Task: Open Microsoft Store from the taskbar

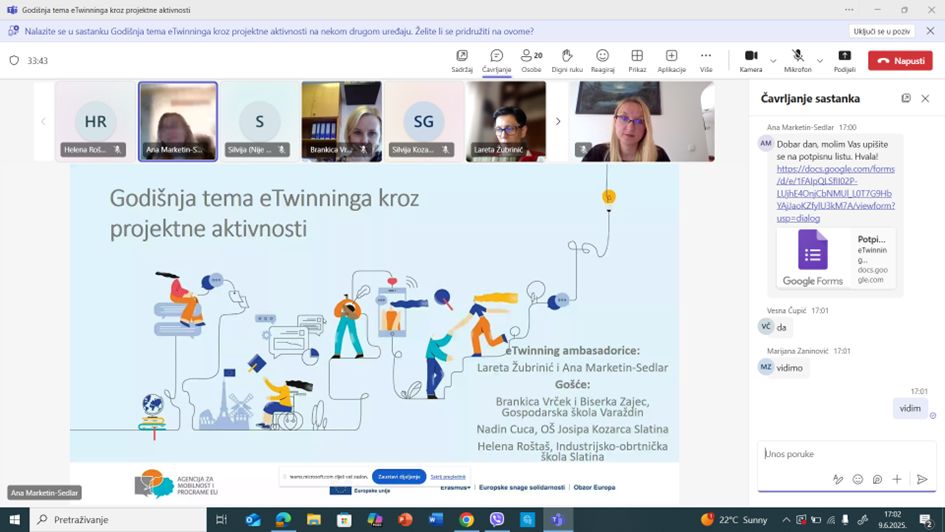Action: point(344,519)
